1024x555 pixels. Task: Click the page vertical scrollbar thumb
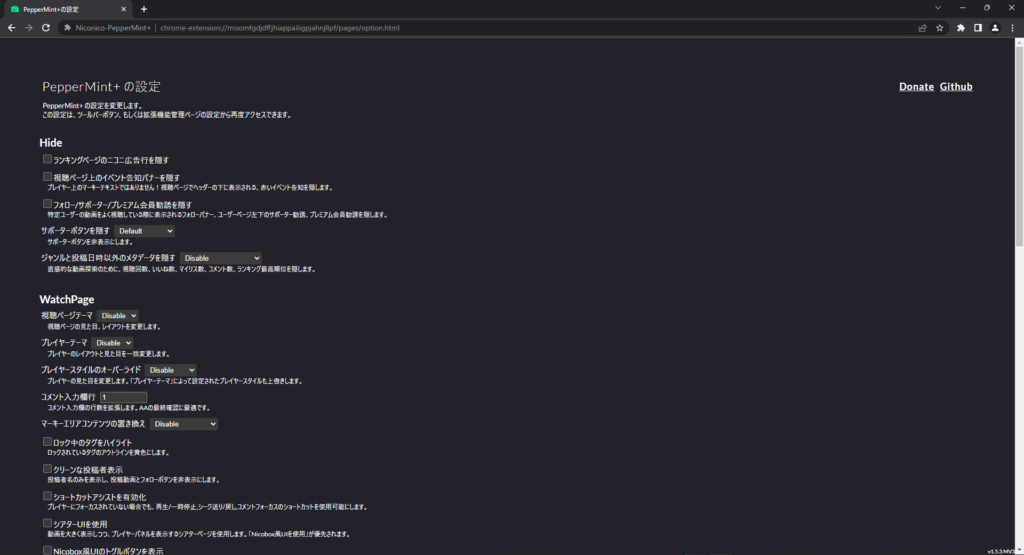(x=1019, y=144)
